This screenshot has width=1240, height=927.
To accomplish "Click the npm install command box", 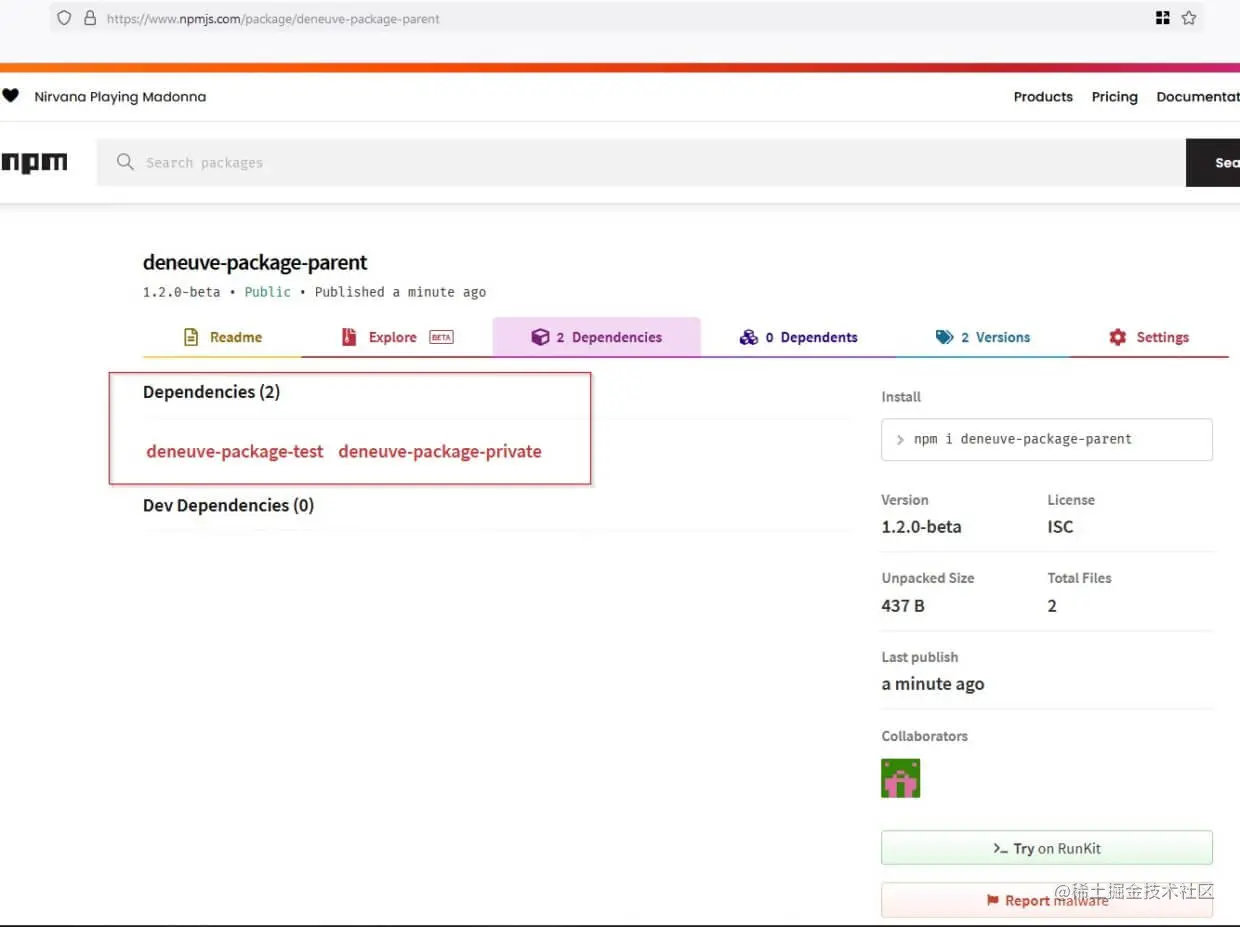I will [1046, 439].
